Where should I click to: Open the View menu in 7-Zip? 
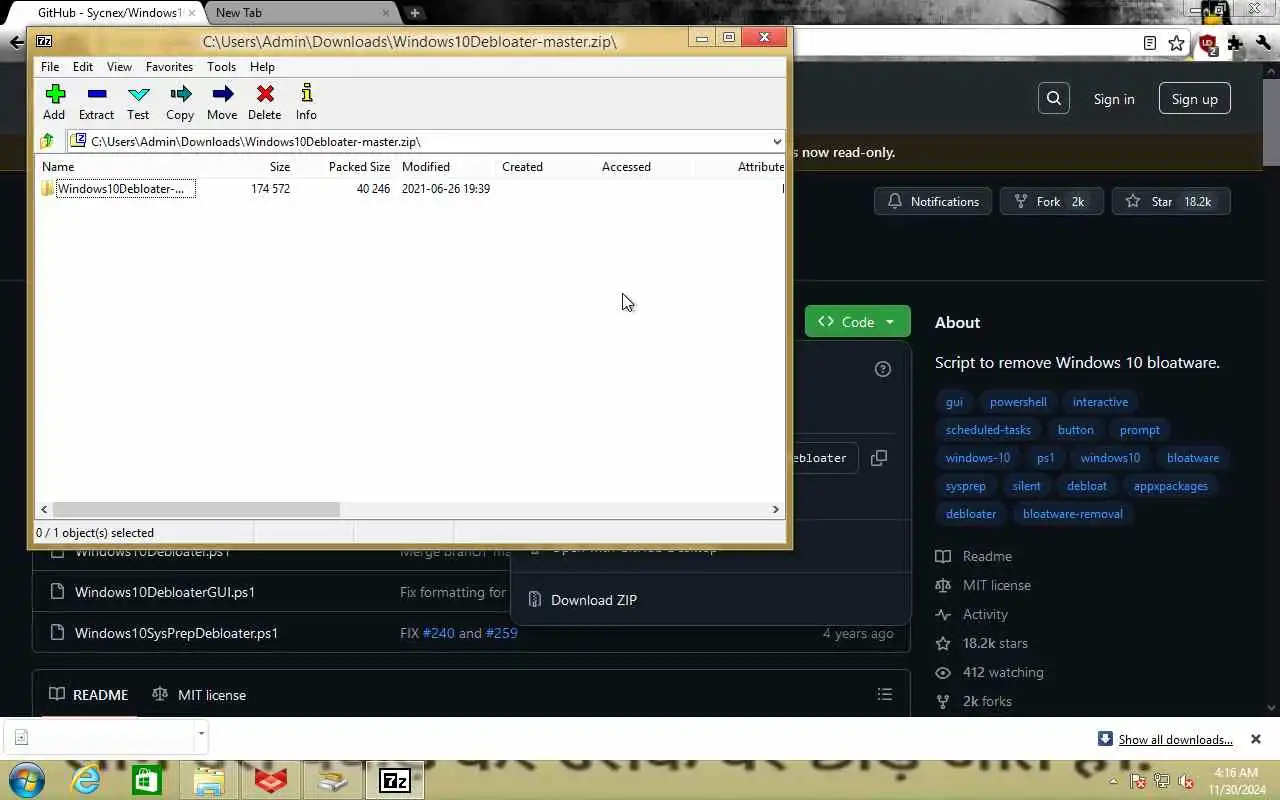tap(119, 67)
